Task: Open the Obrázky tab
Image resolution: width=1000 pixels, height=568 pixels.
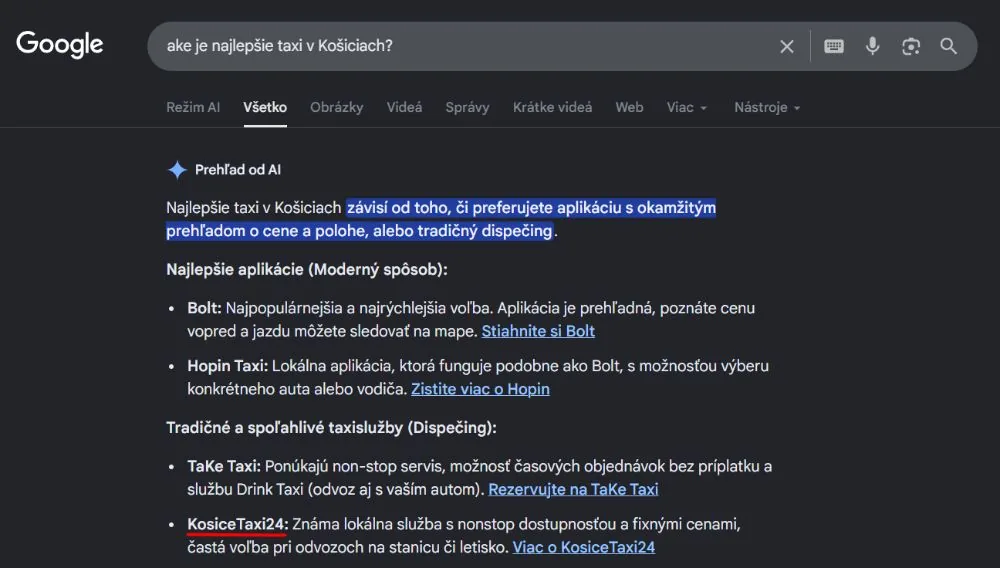Action: pyautogui.click(x=337, y=107)
